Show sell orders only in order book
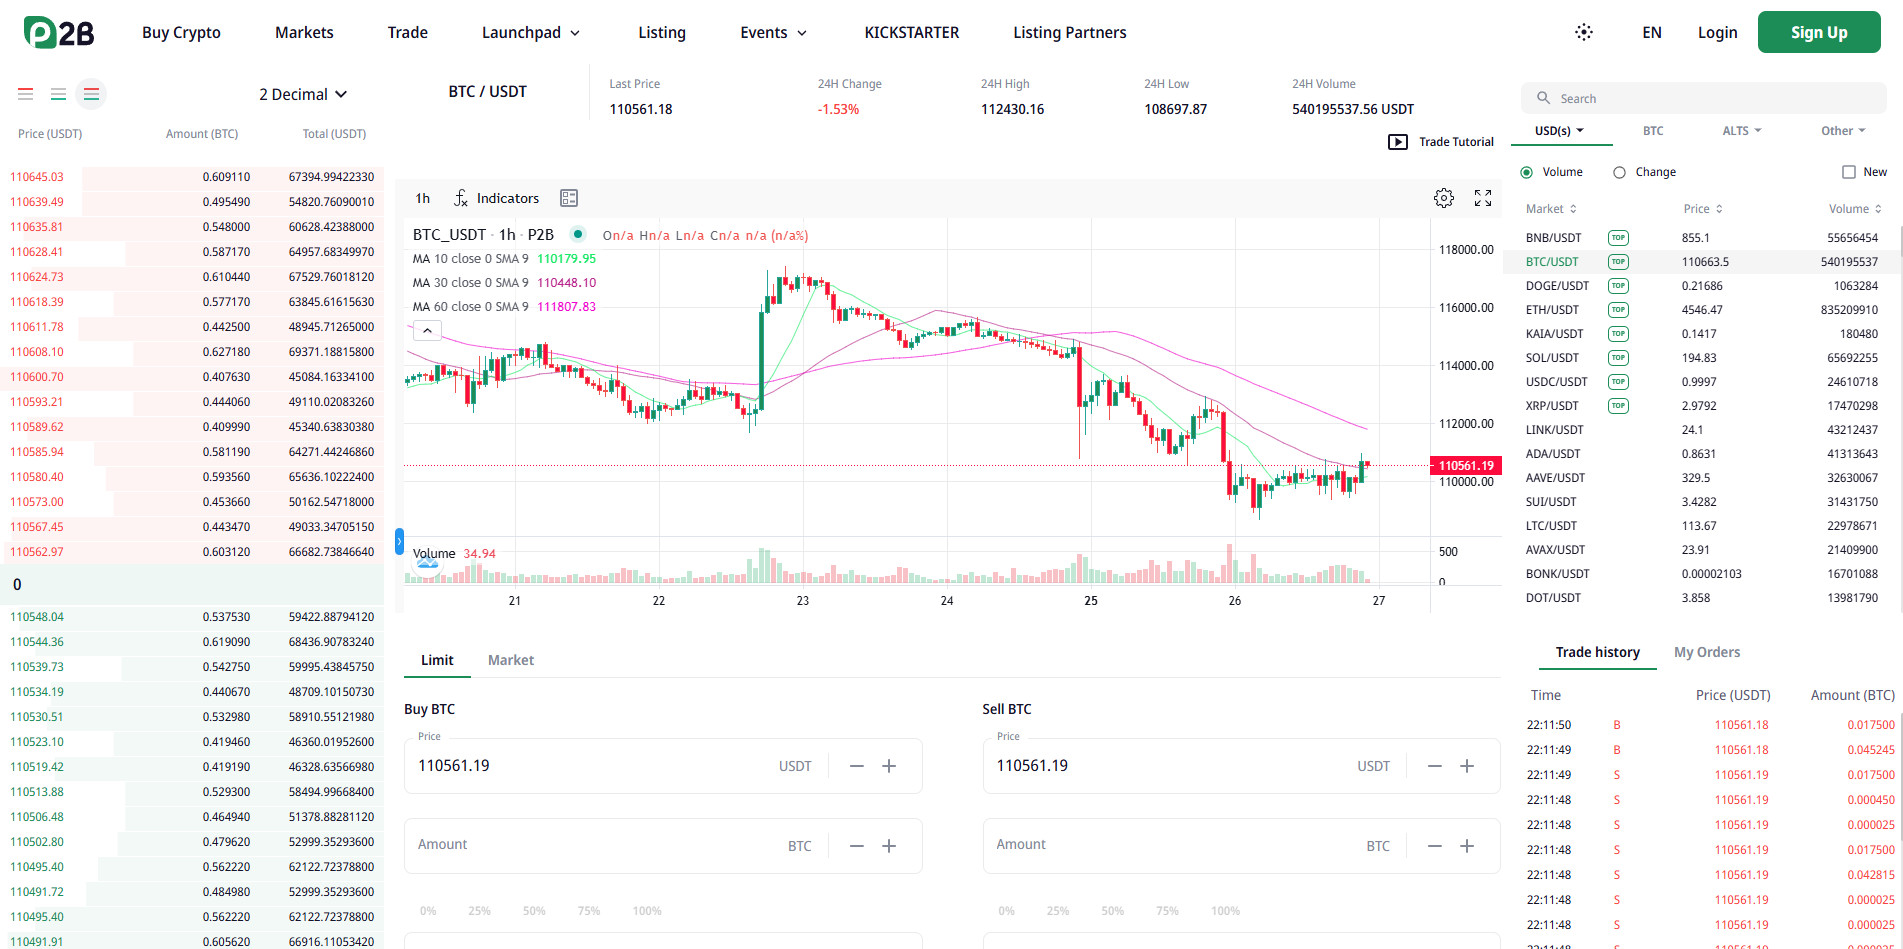1903x949 pixels. coord(26,94)
